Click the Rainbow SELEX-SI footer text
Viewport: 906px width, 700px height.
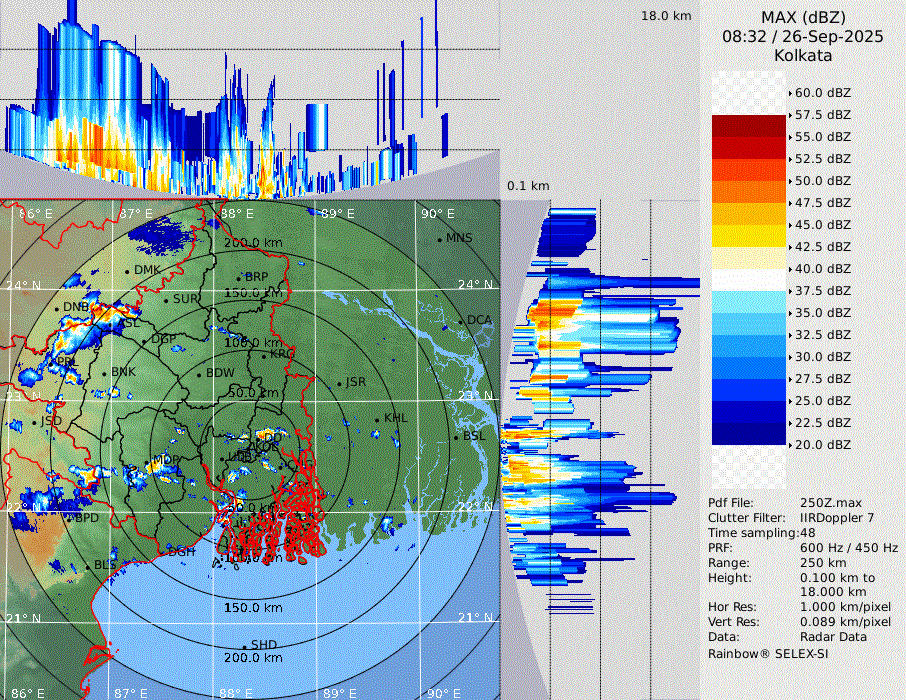click(768, 654)
